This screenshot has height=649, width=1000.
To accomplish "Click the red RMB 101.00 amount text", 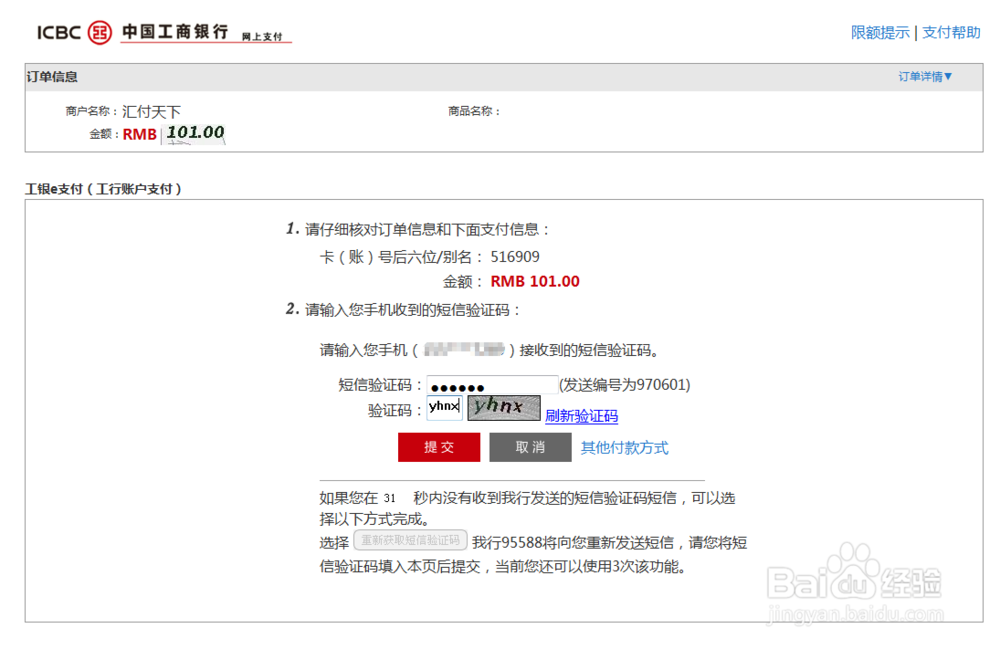I will click(534, 281).
